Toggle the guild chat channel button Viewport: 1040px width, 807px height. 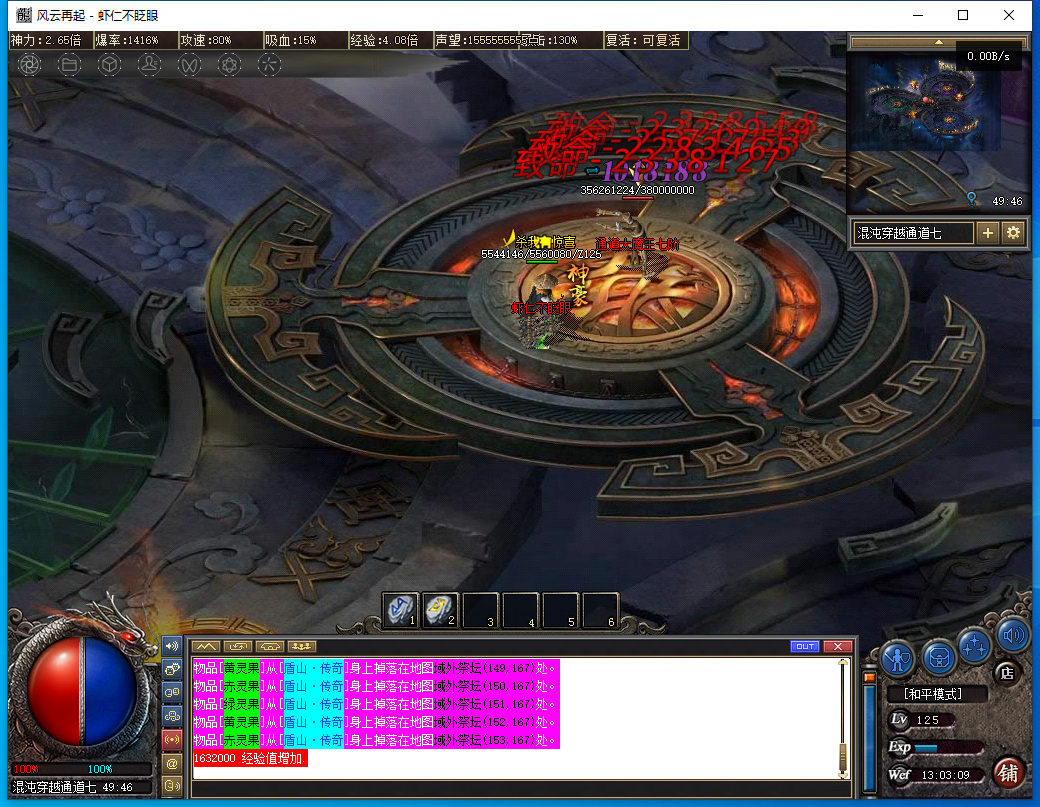pyautogui.click(x=172, y=715)
